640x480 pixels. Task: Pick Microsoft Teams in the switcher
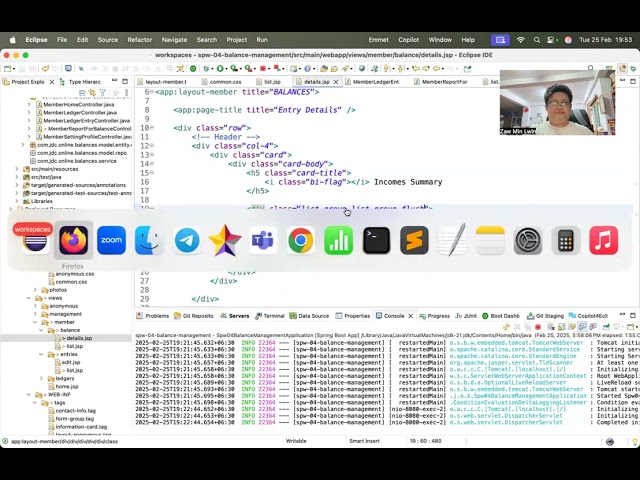[263, 240]
